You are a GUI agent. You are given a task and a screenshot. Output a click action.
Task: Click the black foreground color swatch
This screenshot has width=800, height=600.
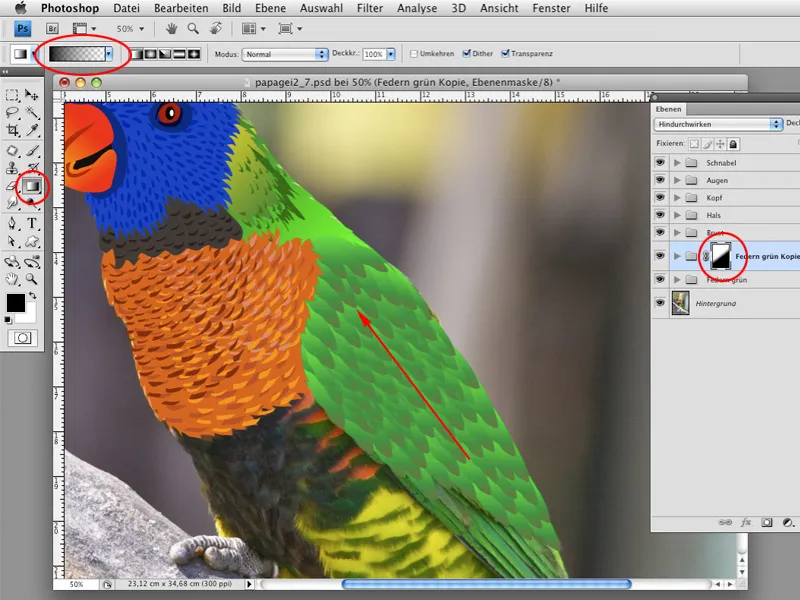(16, 302)
